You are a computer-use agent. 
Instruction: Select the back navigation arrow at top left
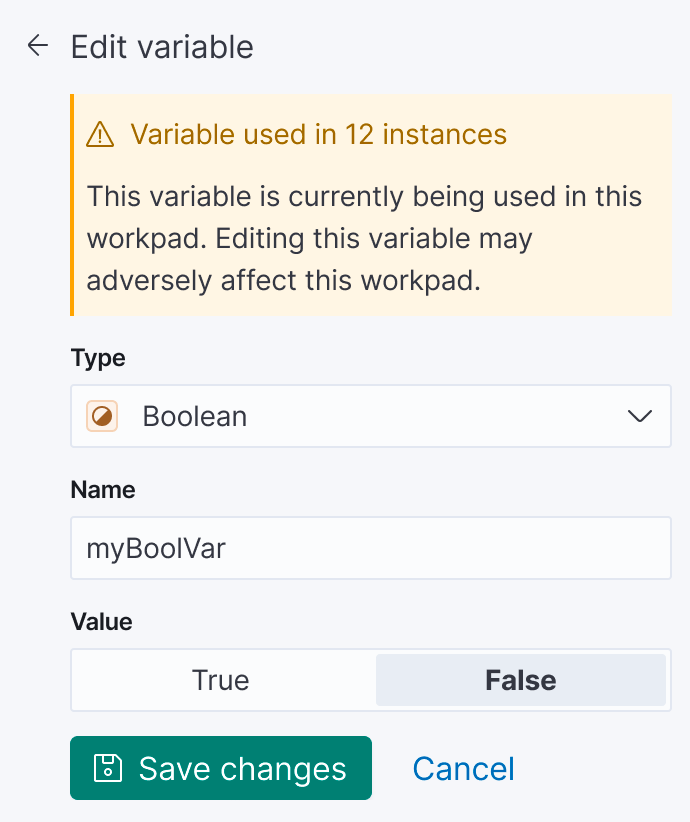pyautogui.click(x=37, y=44)
